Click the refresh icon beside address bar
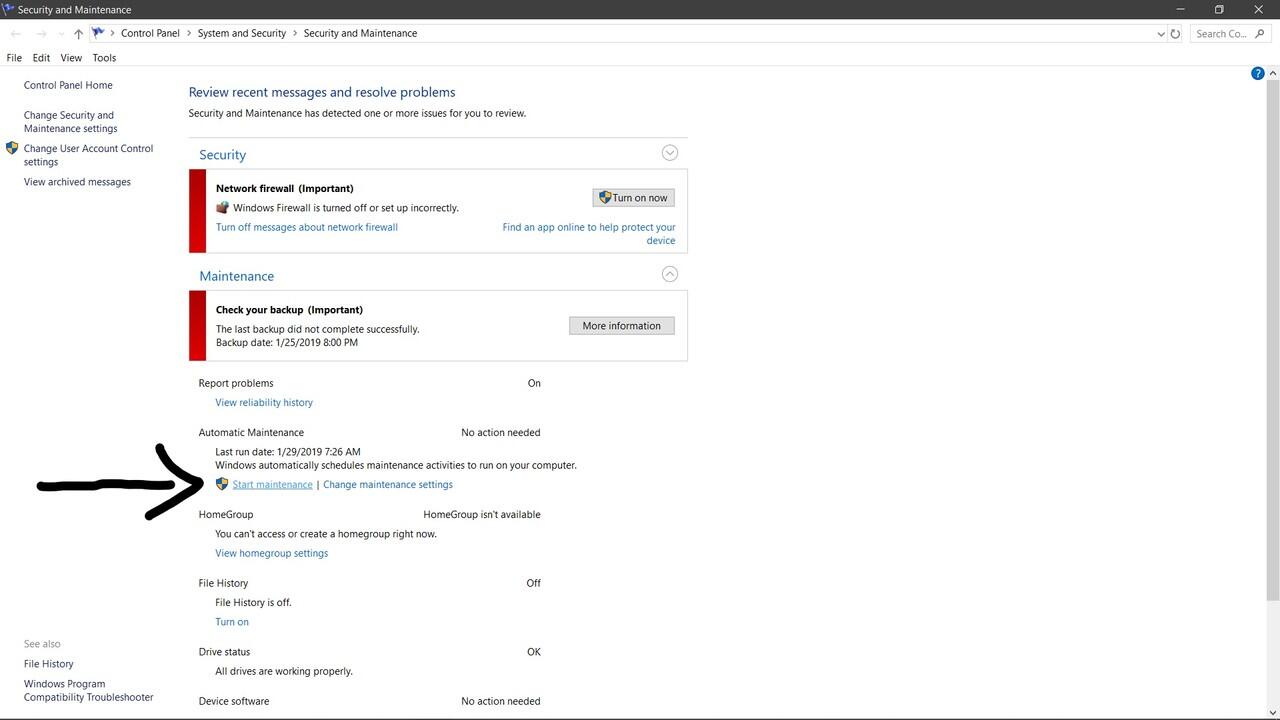This screenshot has height=720, width=1280. click(x=1175, y=34)
